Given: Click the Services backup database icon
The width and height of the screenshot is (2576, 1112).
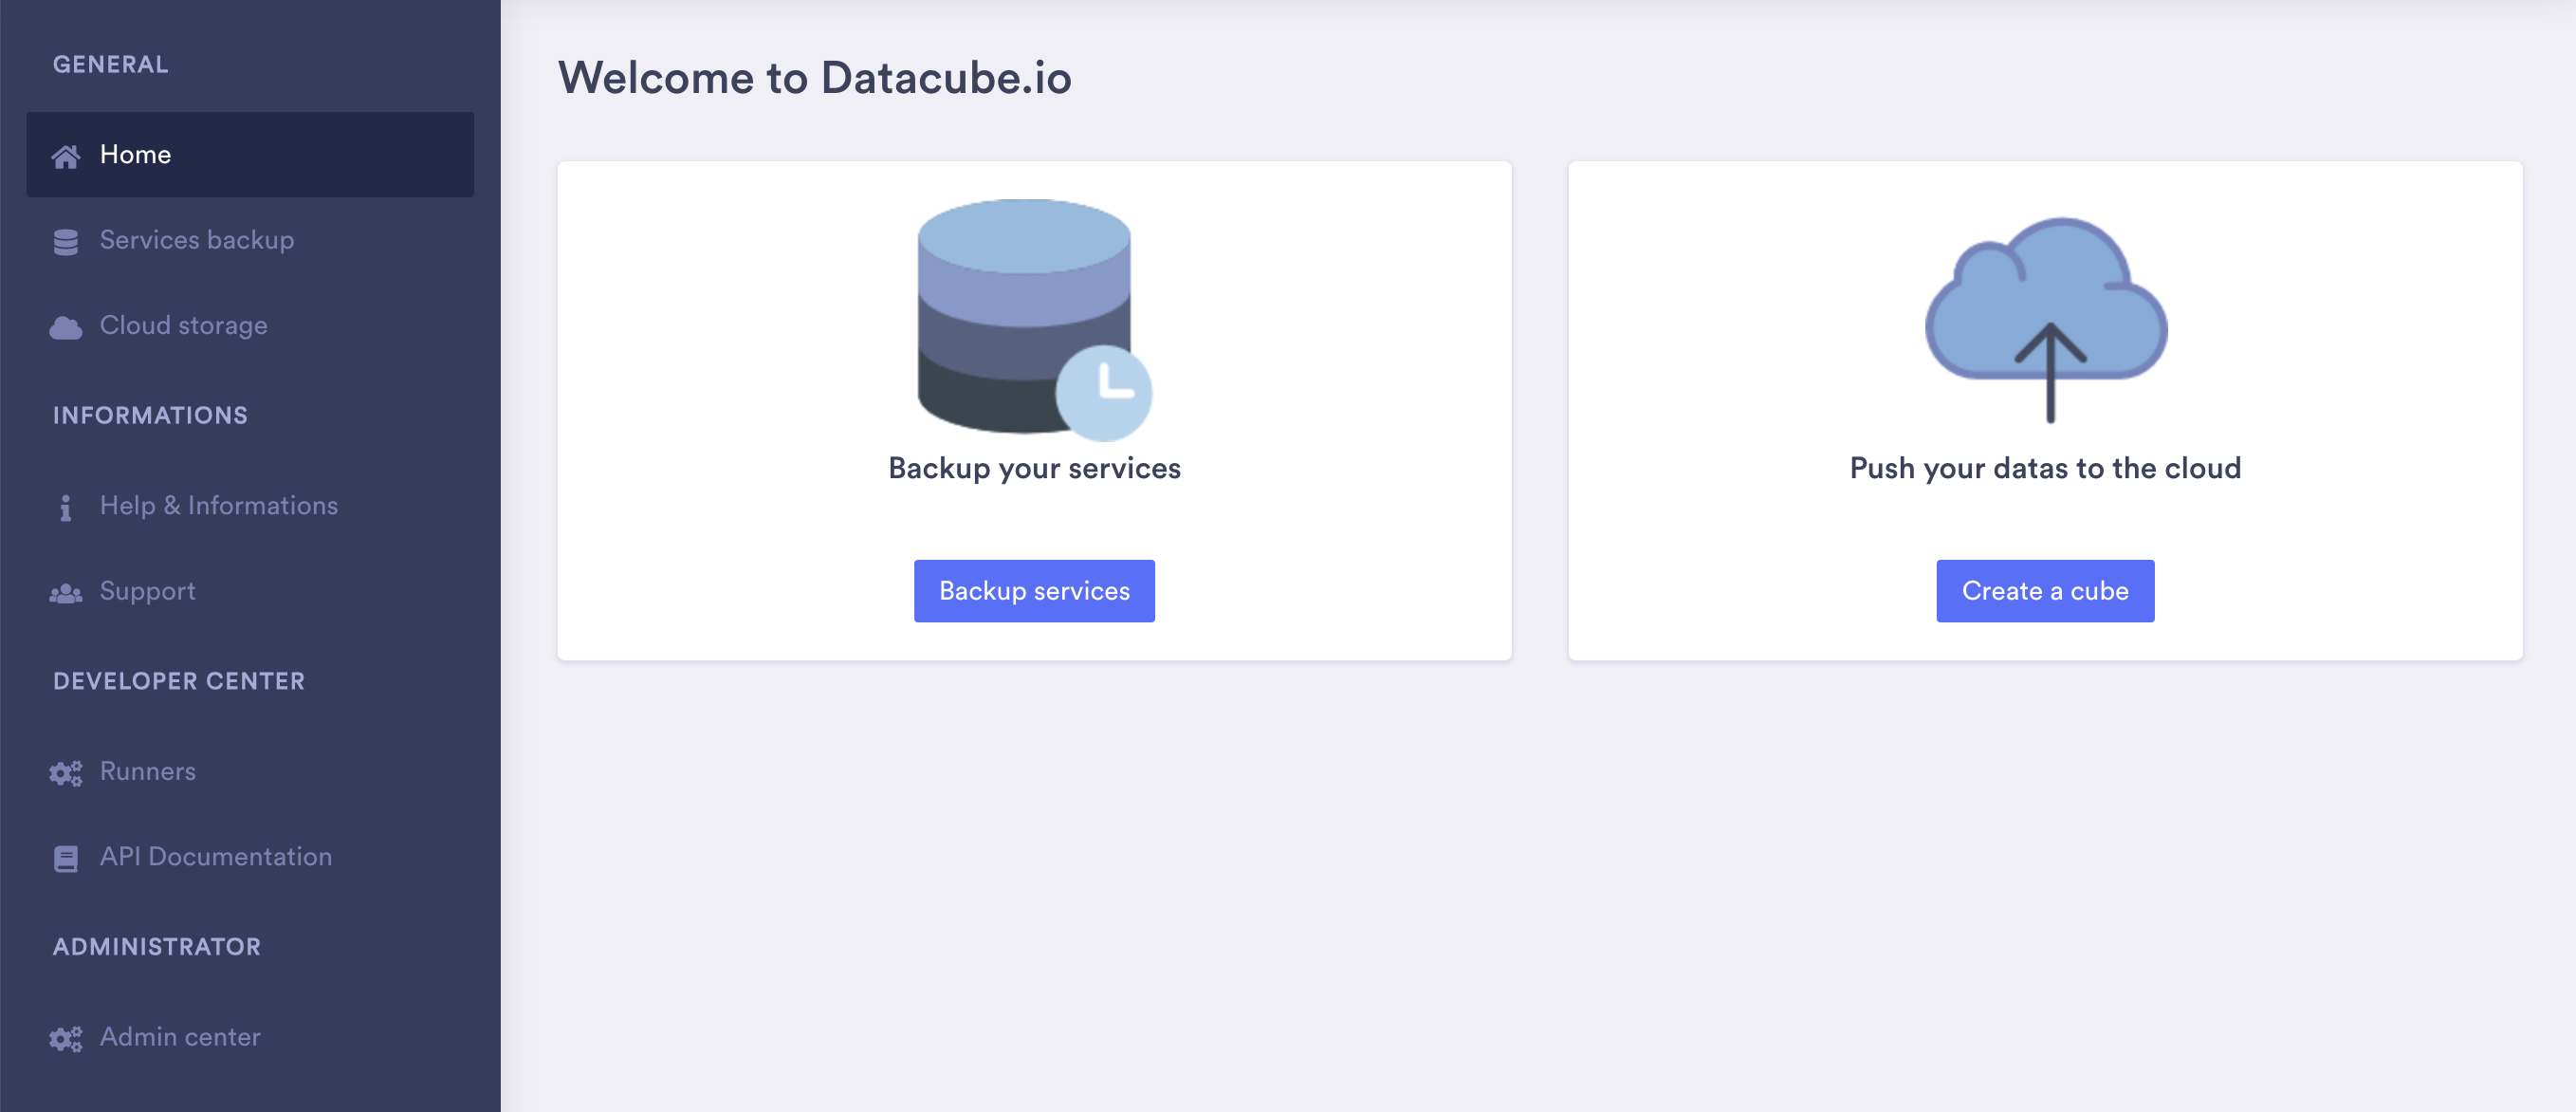Looking at the screenshot, I should pyautogui.click(x=66, y=242).
